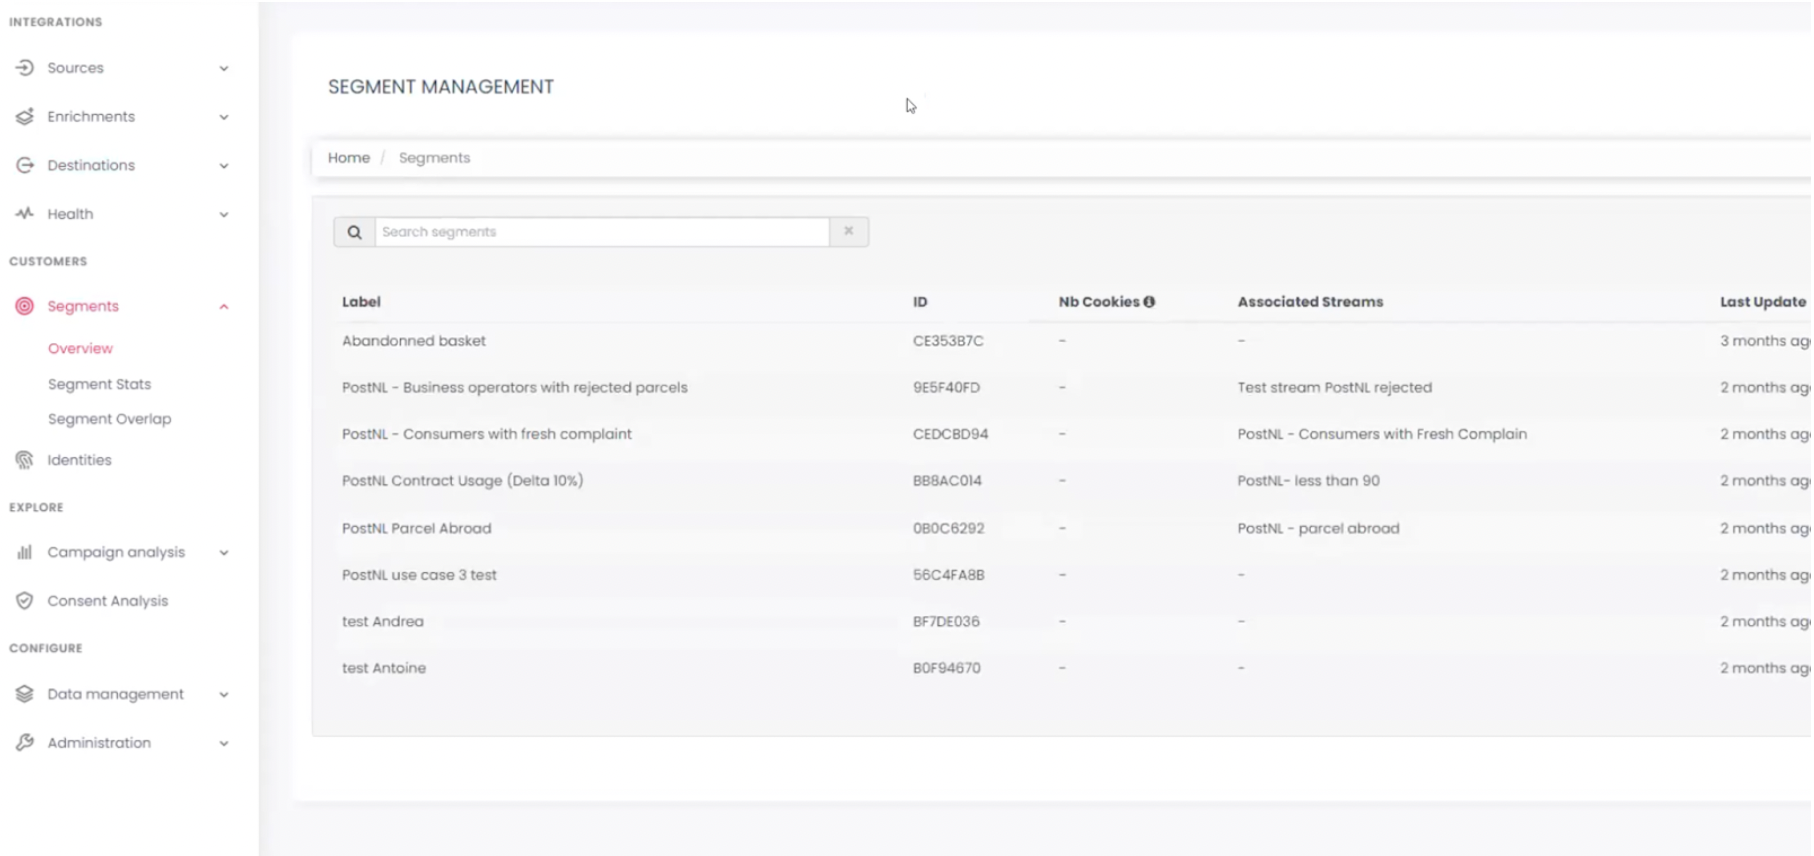Click the Data management stack icon
This screenshot has width=1814, height=856.
pyautogui.click(x=25, y=694)
